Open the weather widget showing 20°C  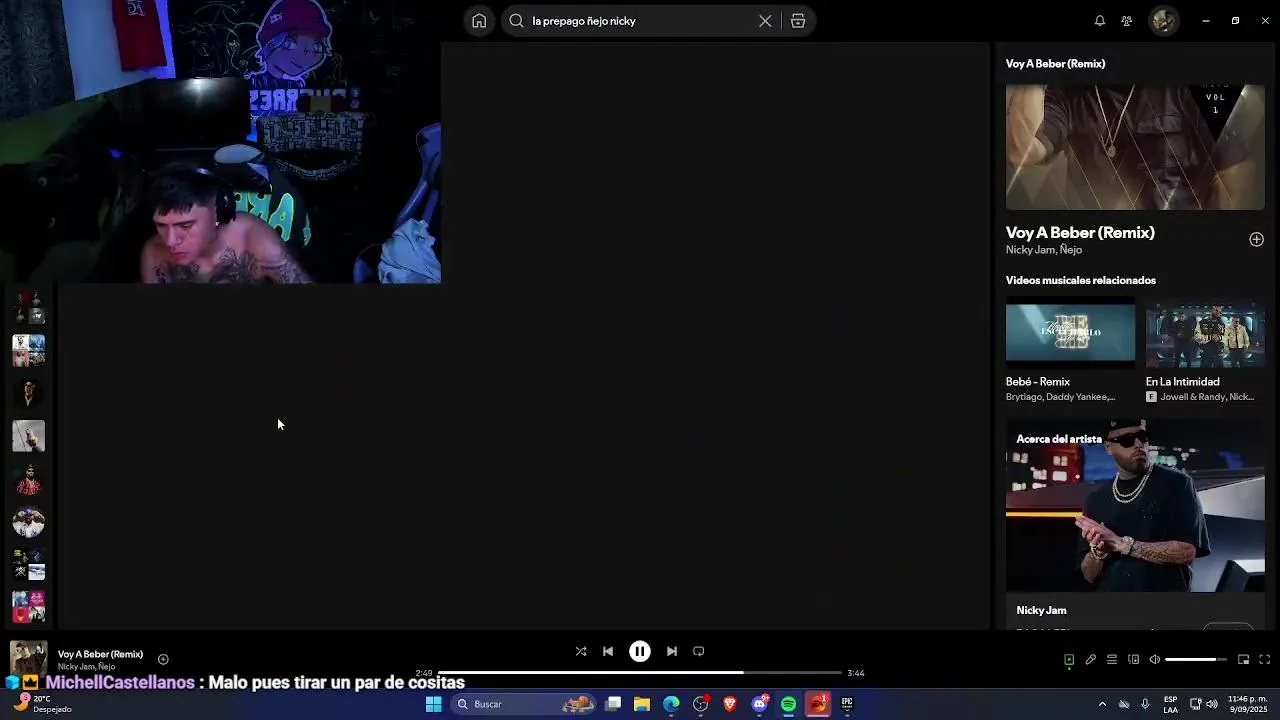point(42,704)
